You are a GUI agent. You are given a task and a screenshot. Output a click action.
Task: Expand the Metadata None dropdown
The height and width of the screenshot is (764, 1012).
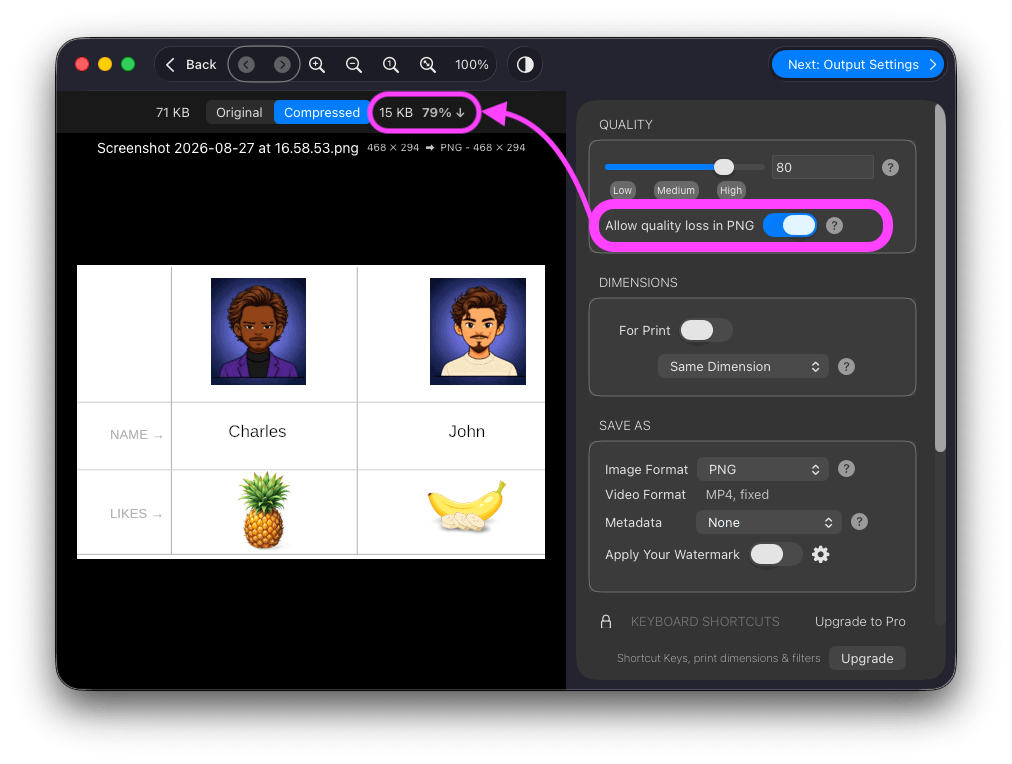click(769, 522)
